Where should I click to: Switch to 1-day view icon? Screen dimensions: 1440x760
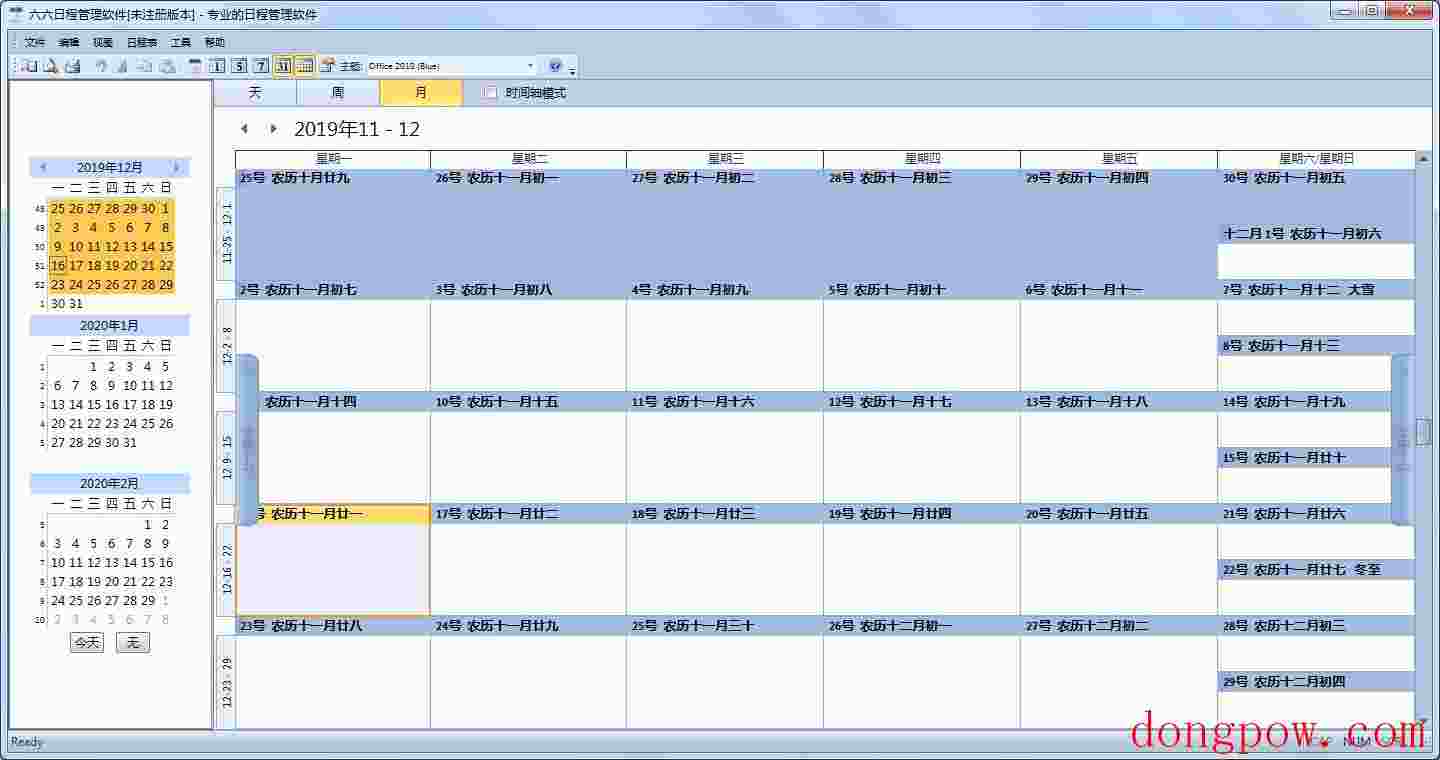point(217,66)
